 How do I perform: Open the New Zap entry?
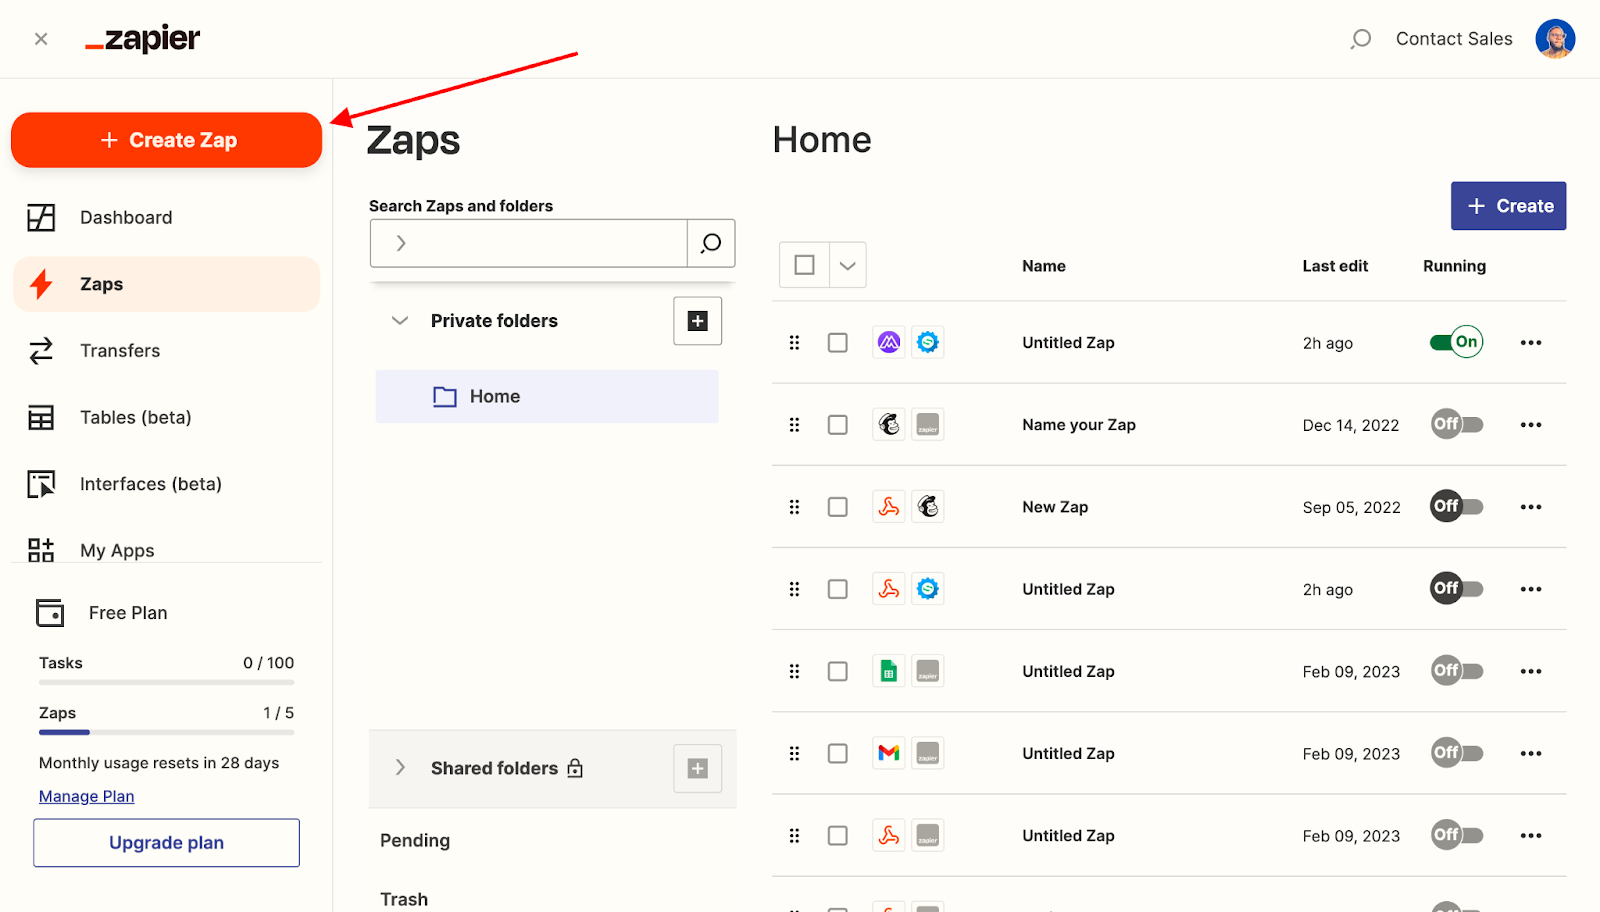tap(1055, 507)
